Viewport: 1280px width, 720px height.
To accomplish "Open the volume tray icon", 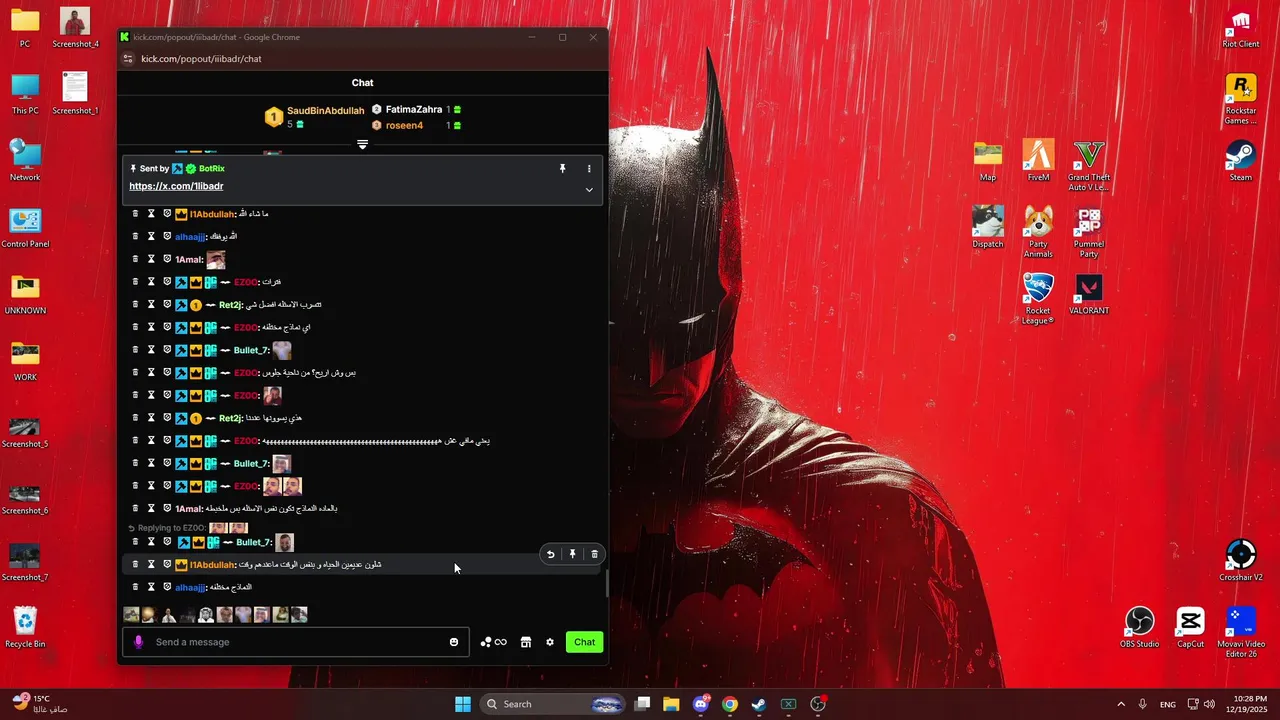I will pyautogui.click(x=1210, y=704).
